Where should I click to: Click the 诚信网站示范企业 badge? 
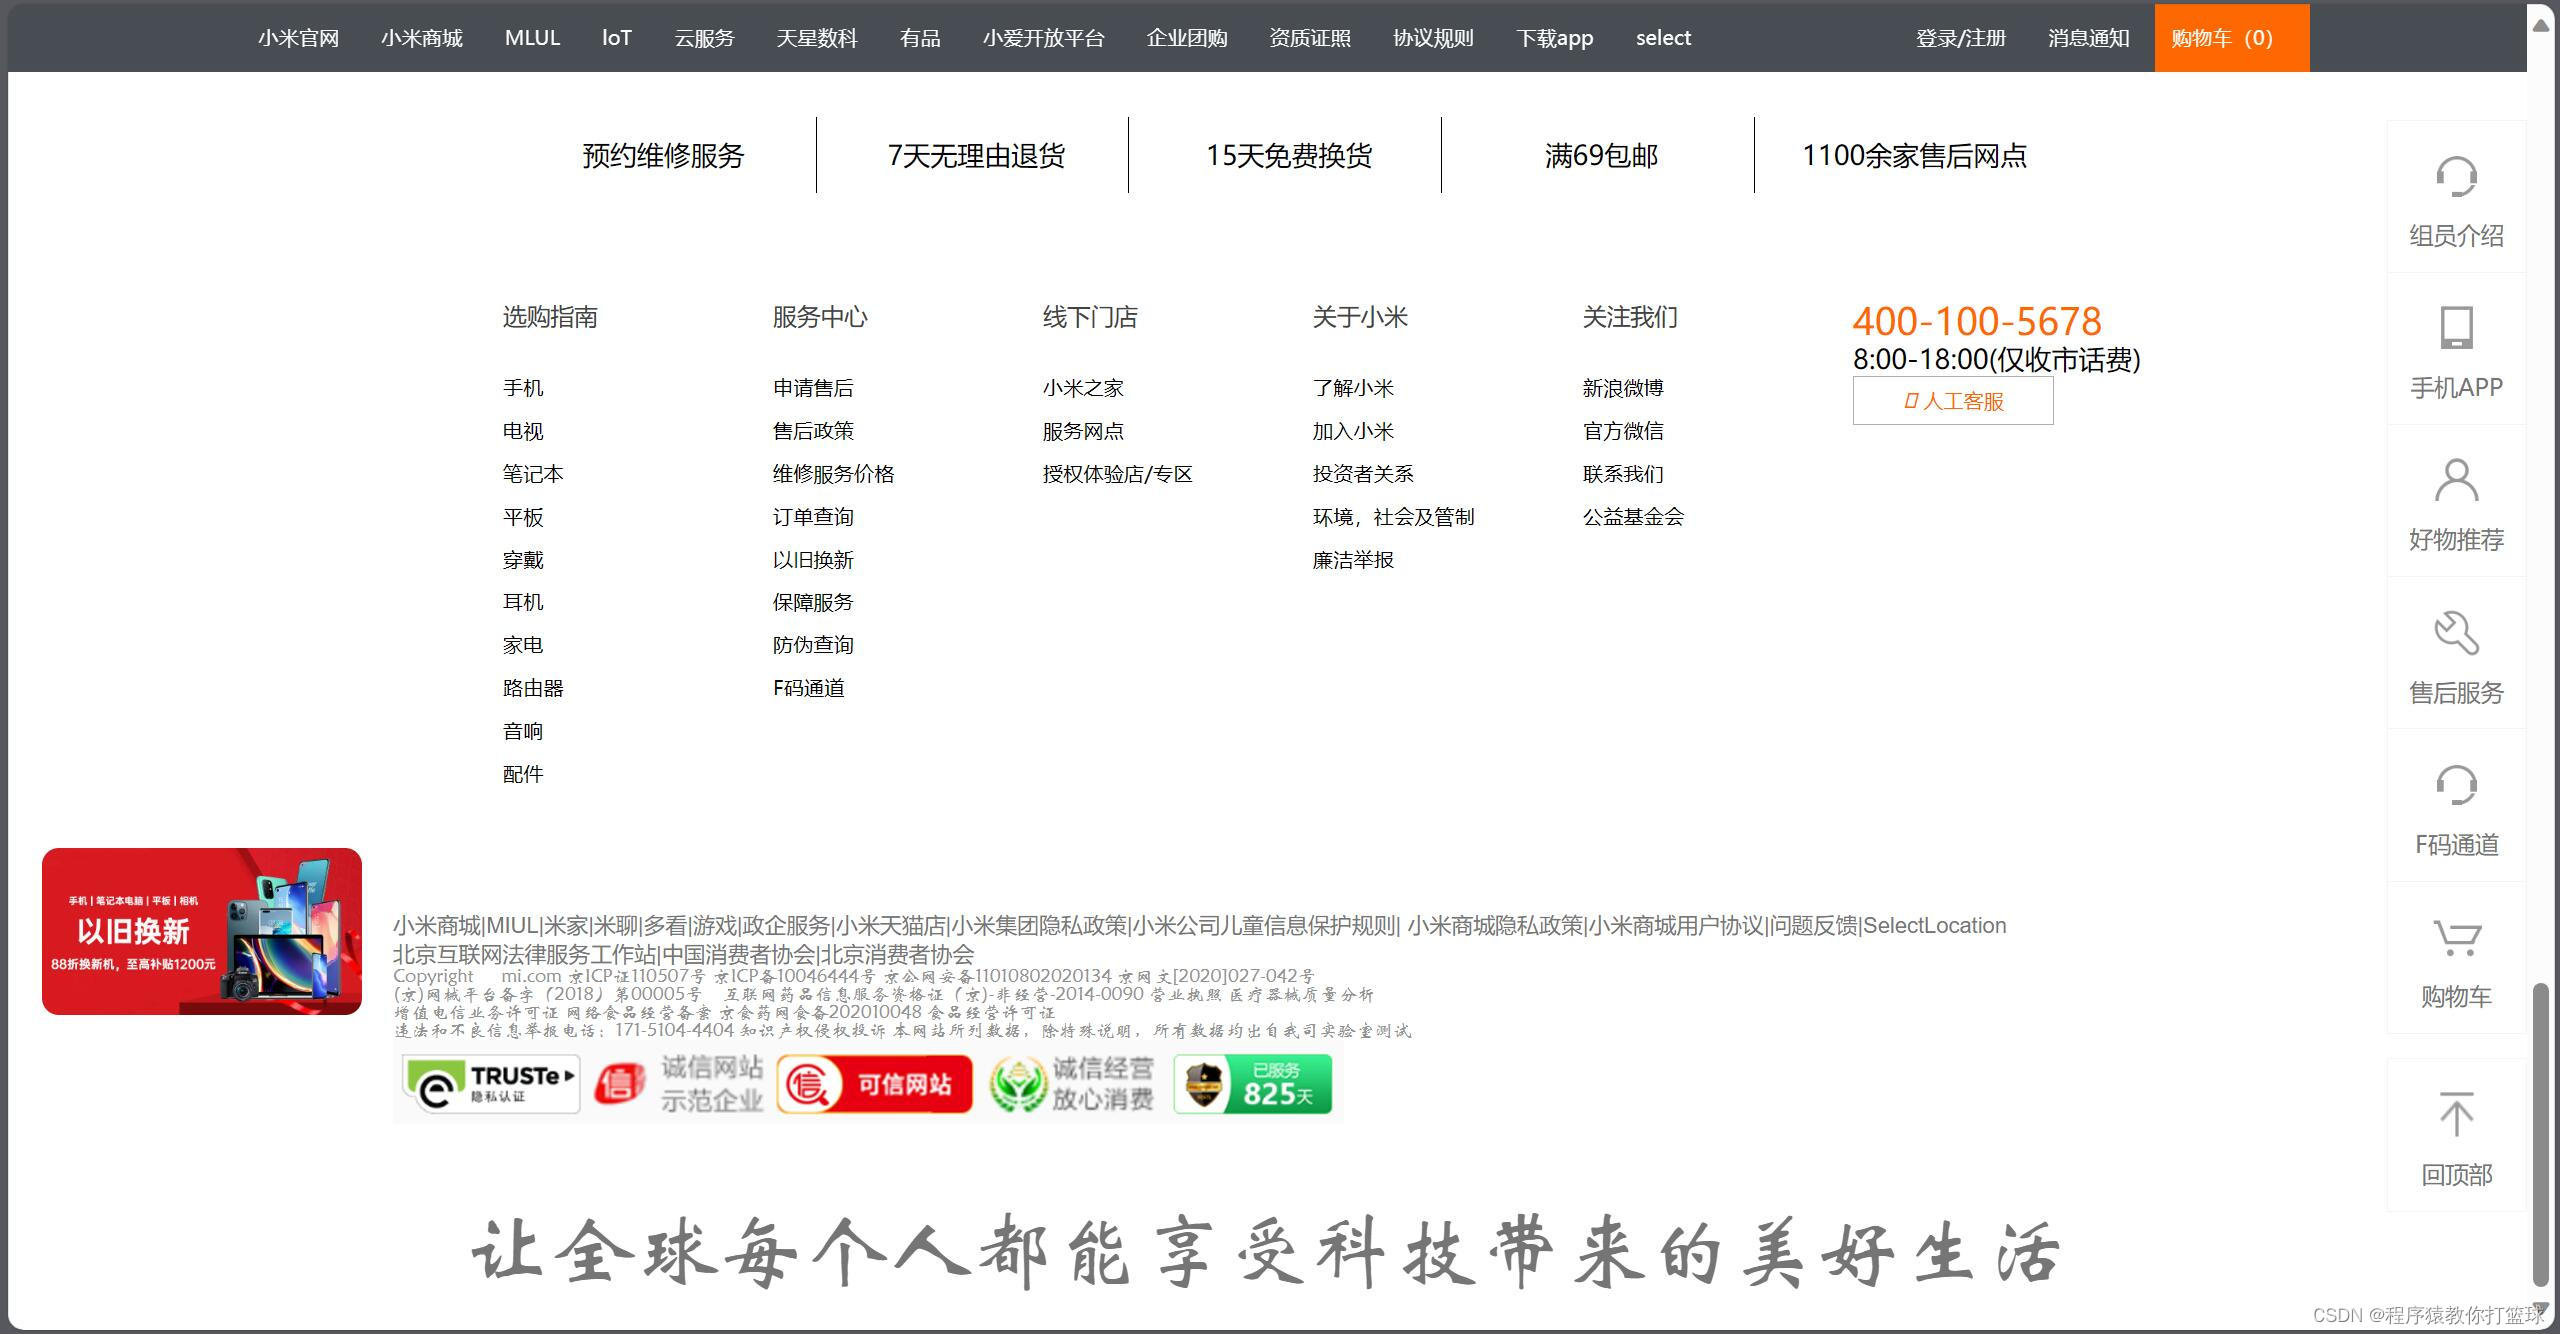point(679,1084)
